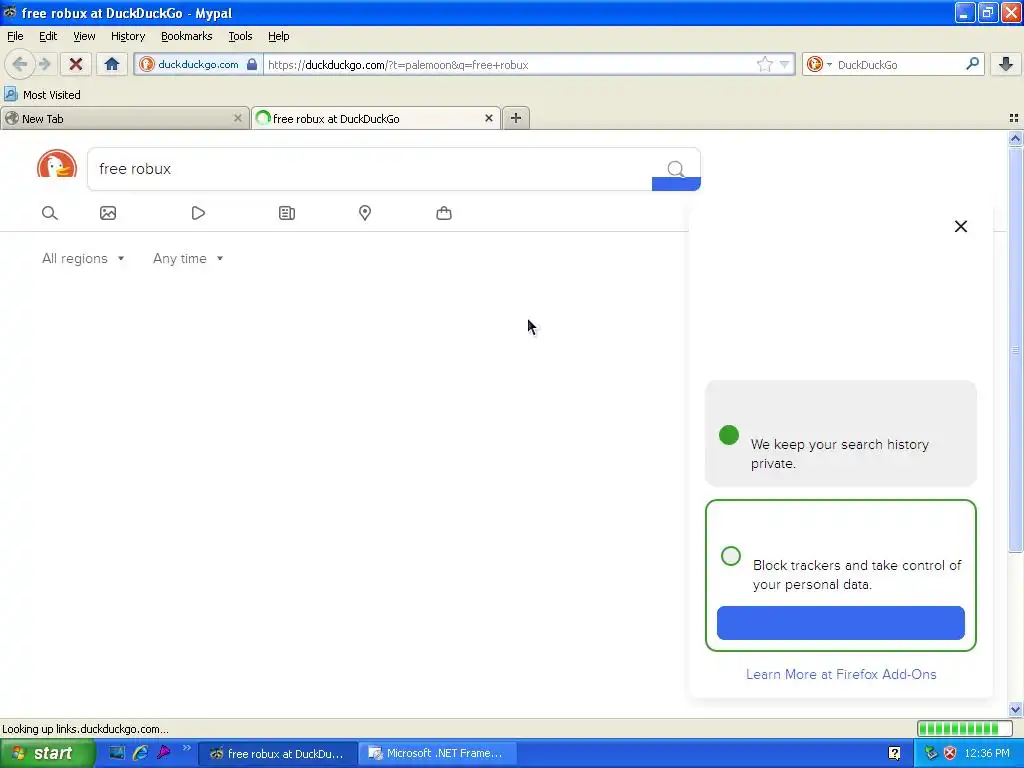Stop page loading with red X button
This screenshot has width=1024, height=768.
click(x=76, y=64)
